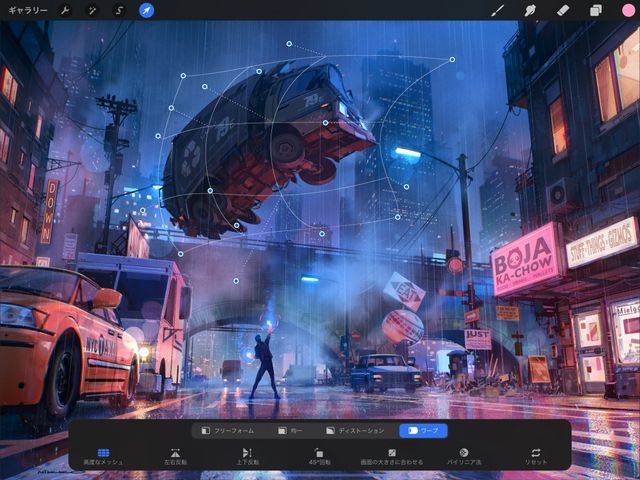Select the Paint brush tool

tap(497, 10)
